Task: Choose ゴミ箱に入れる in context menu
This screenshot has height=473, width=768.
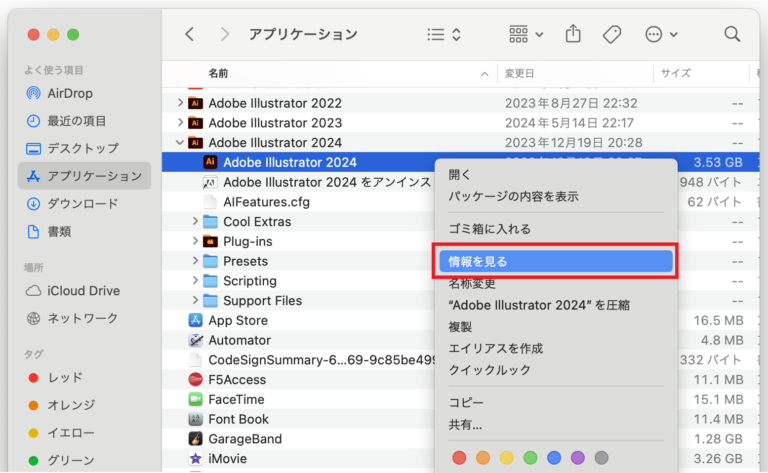Action: click(x=556, y=229)
